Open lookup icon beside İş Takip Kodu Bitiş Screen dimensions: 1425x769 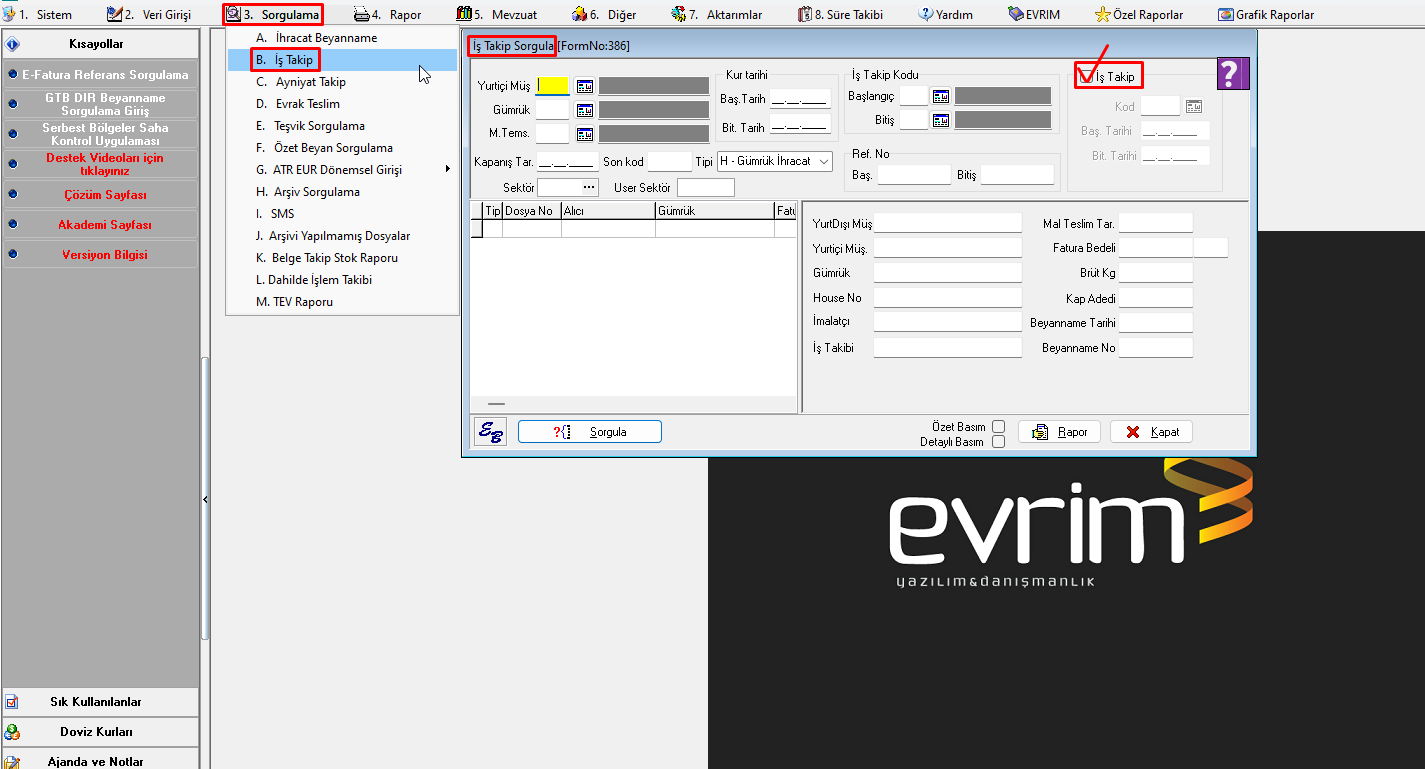click(941, 120)
